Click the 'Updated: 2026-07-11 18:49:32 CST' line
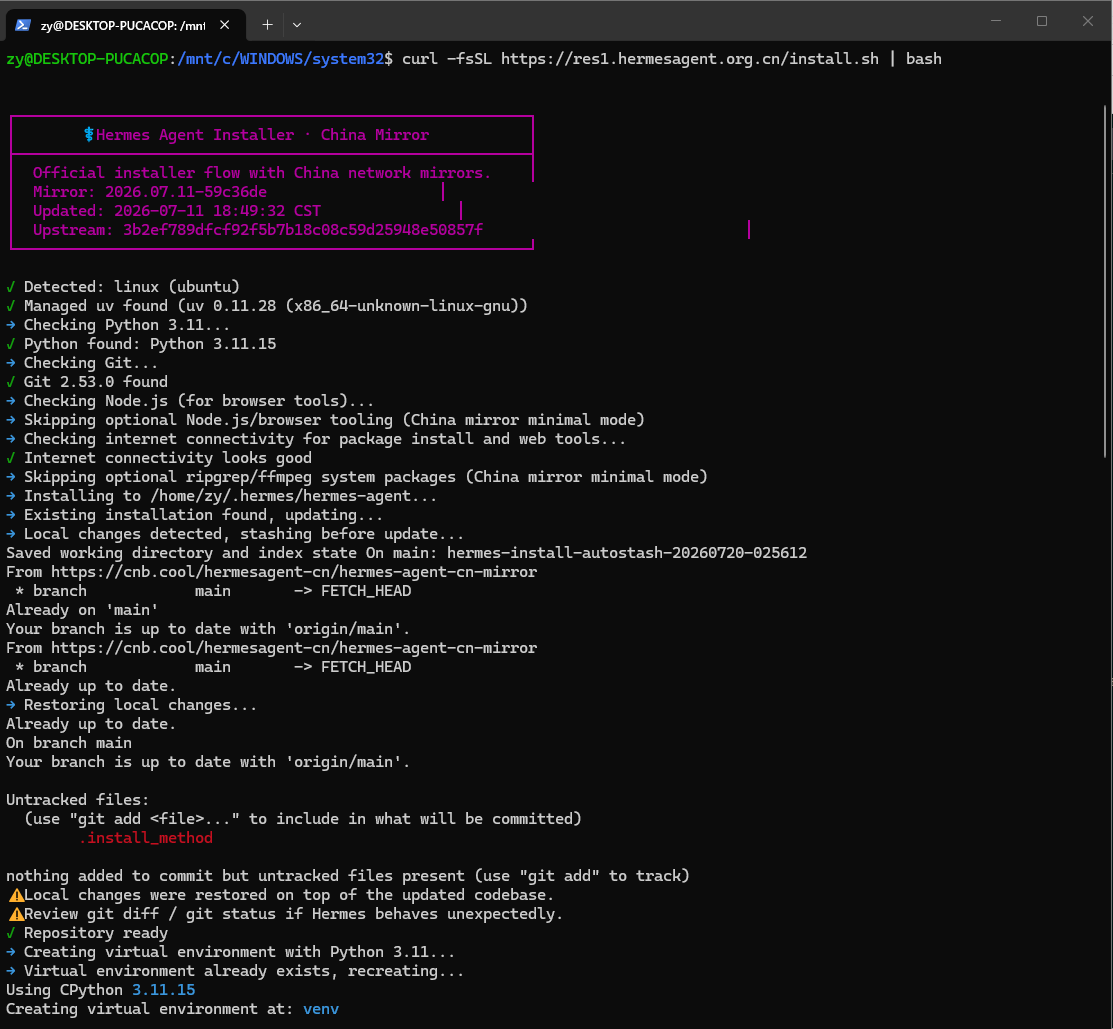 177,211
